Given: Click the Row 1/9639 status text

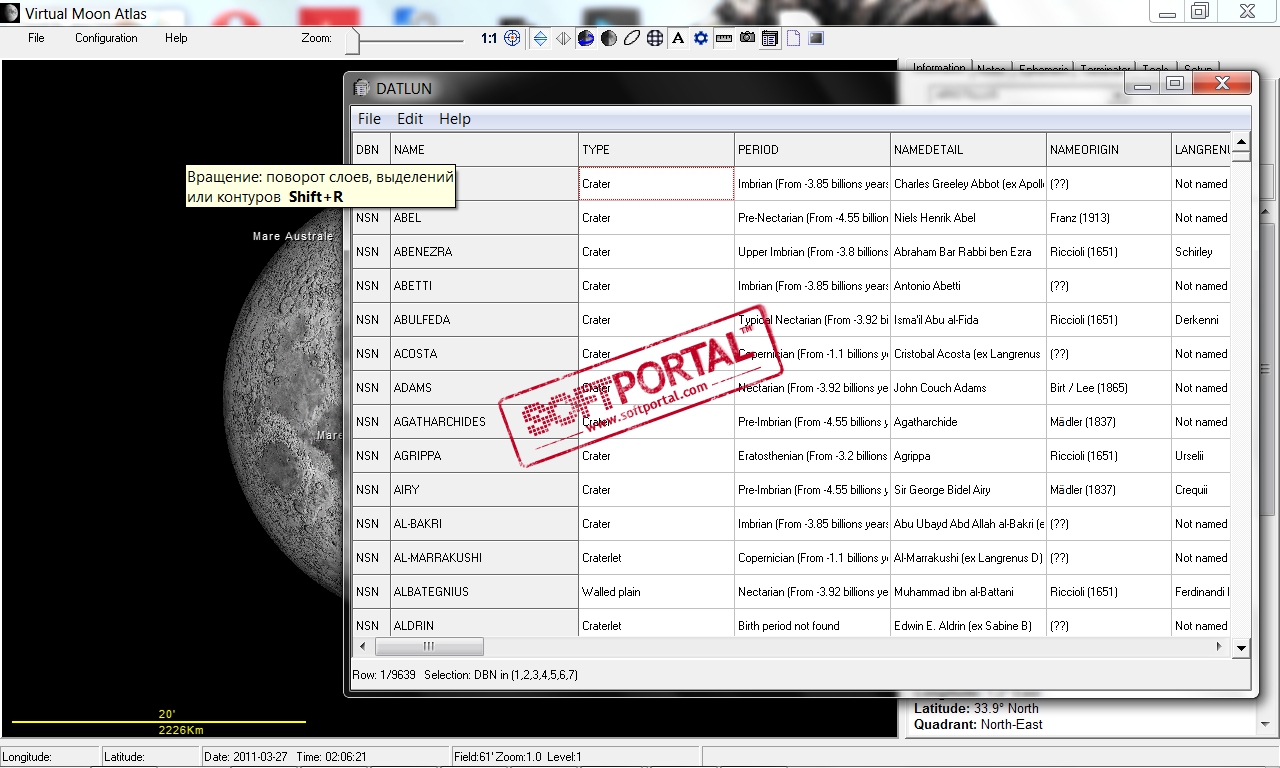Looking at the screenshot, I should [383, 675].
